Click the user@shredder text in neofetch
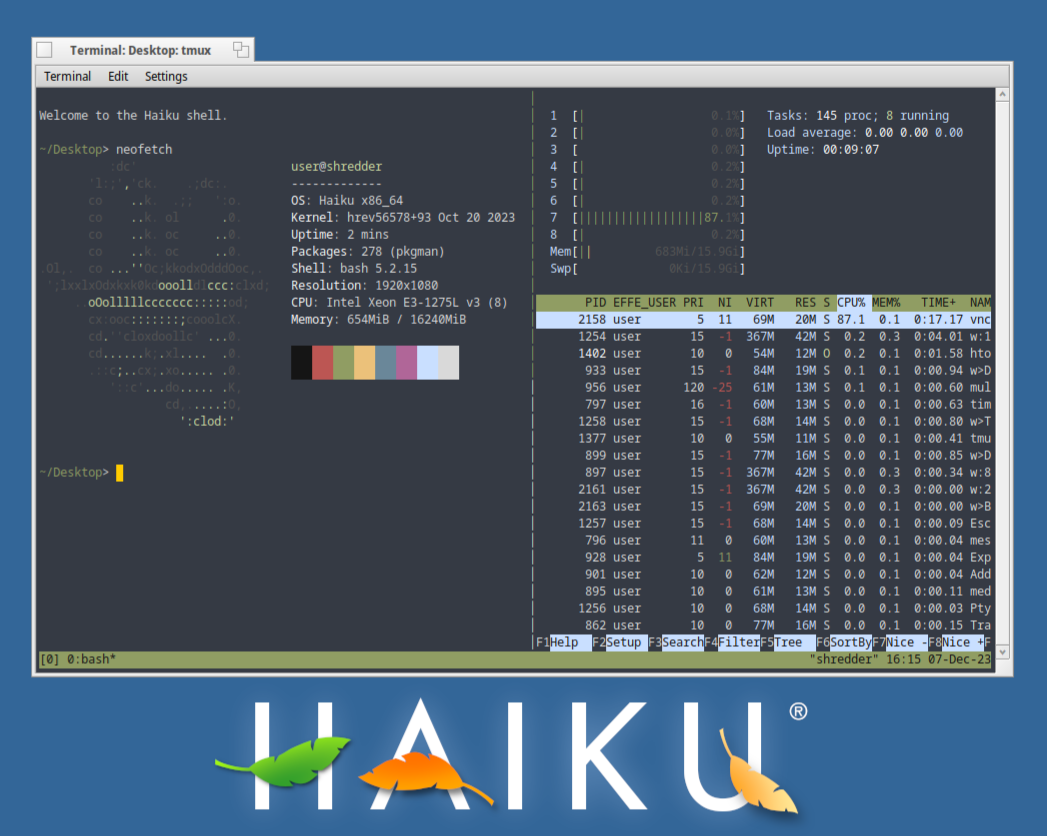This screenshot has height=836, width=1047. point(337,166)
